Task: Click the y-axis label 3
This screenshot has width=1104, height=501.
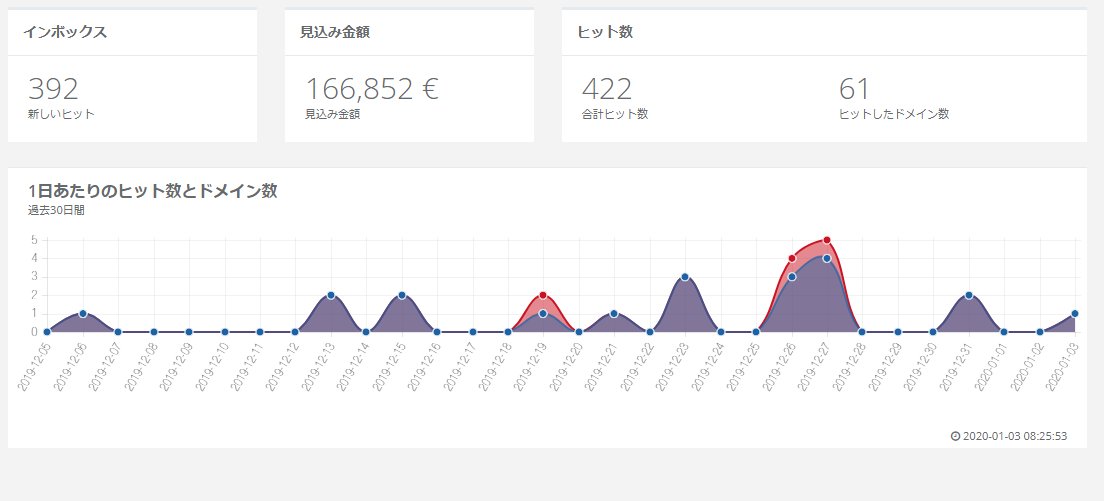Action: pos(34,277)
